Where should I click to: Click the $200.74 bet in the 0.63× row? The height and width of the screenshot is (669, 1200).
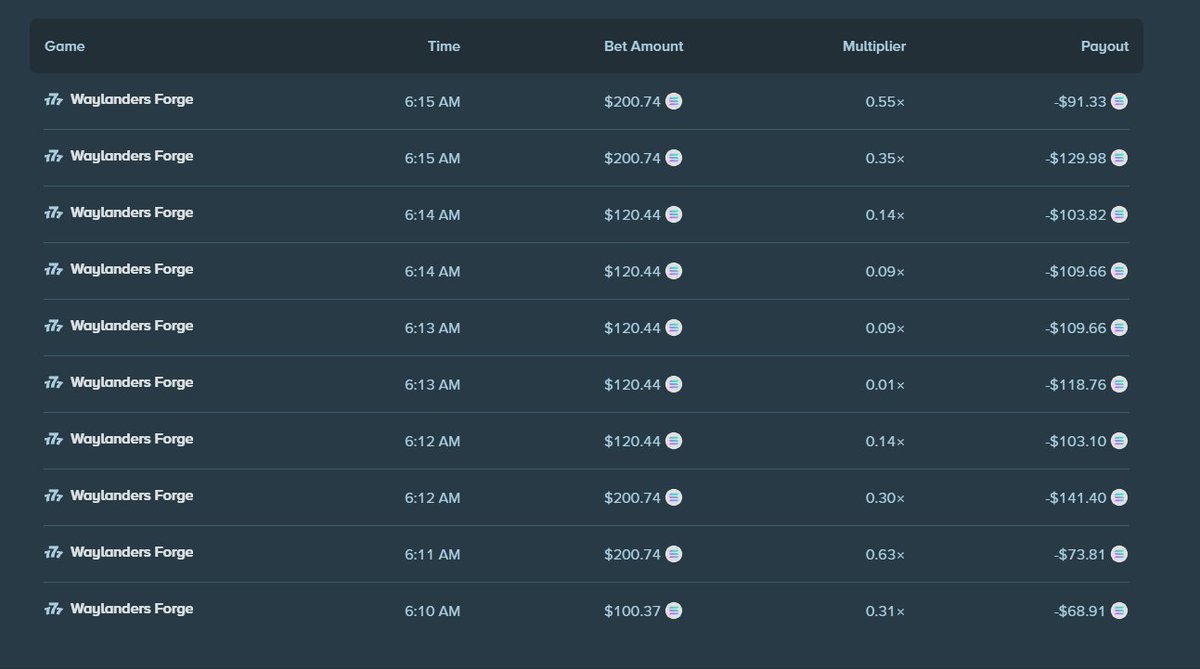tap(633, 555)
